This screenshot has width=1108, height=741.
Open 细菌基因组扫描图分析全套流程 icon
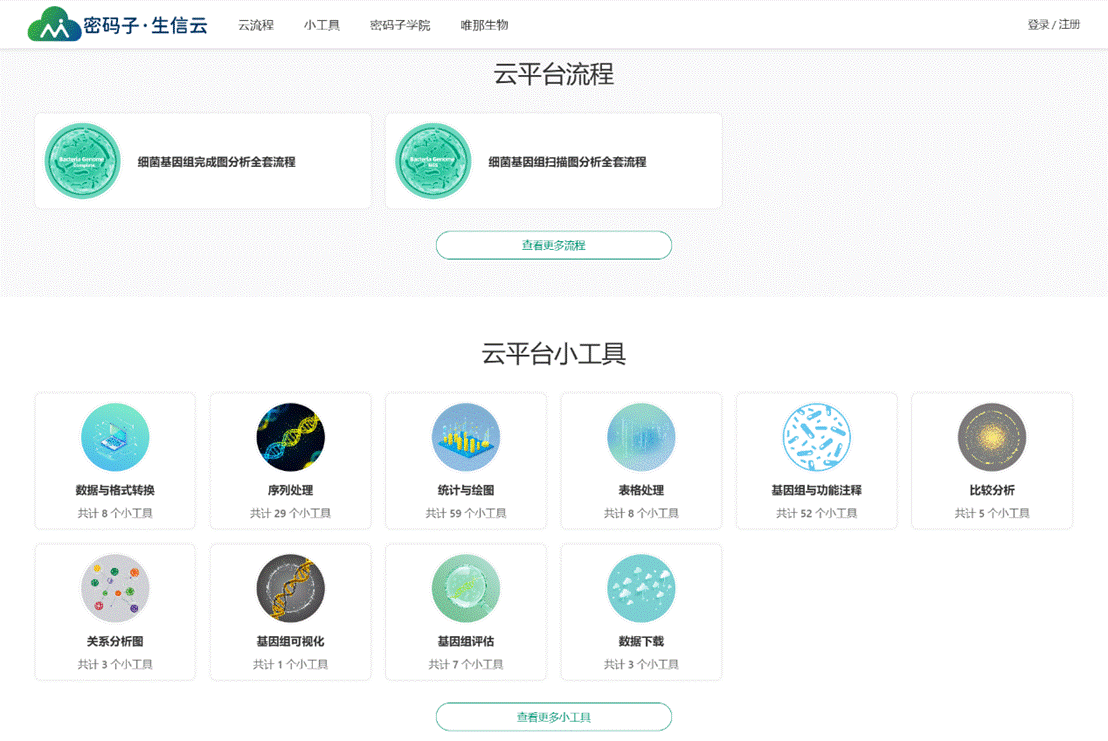coord(433,161)
